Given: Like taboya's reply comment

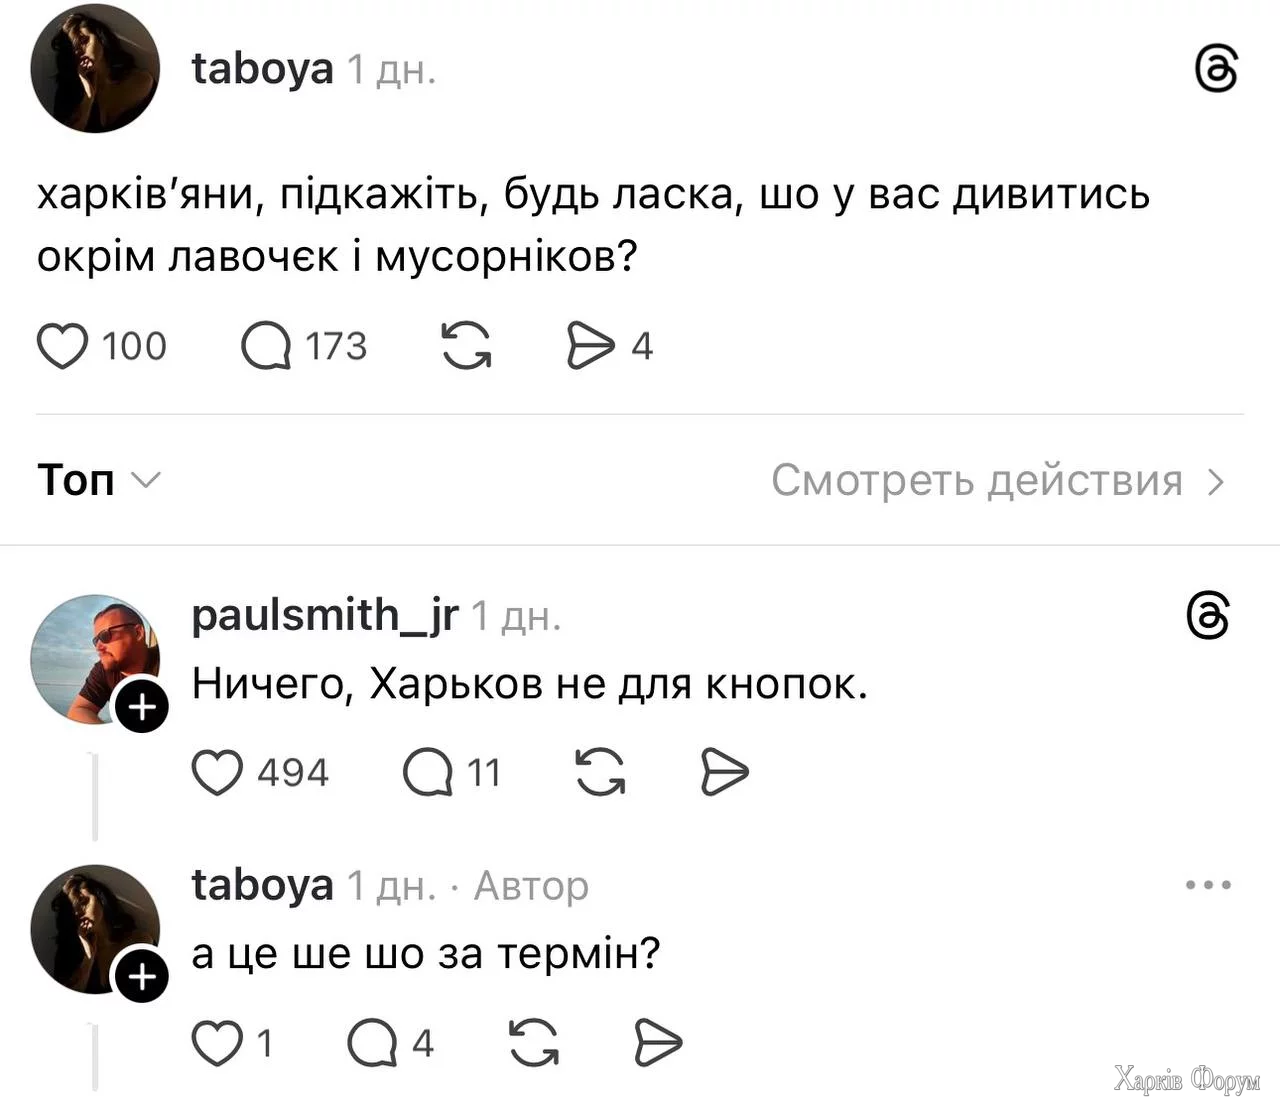Looking at the screenshot, I should coord(218,1042).
